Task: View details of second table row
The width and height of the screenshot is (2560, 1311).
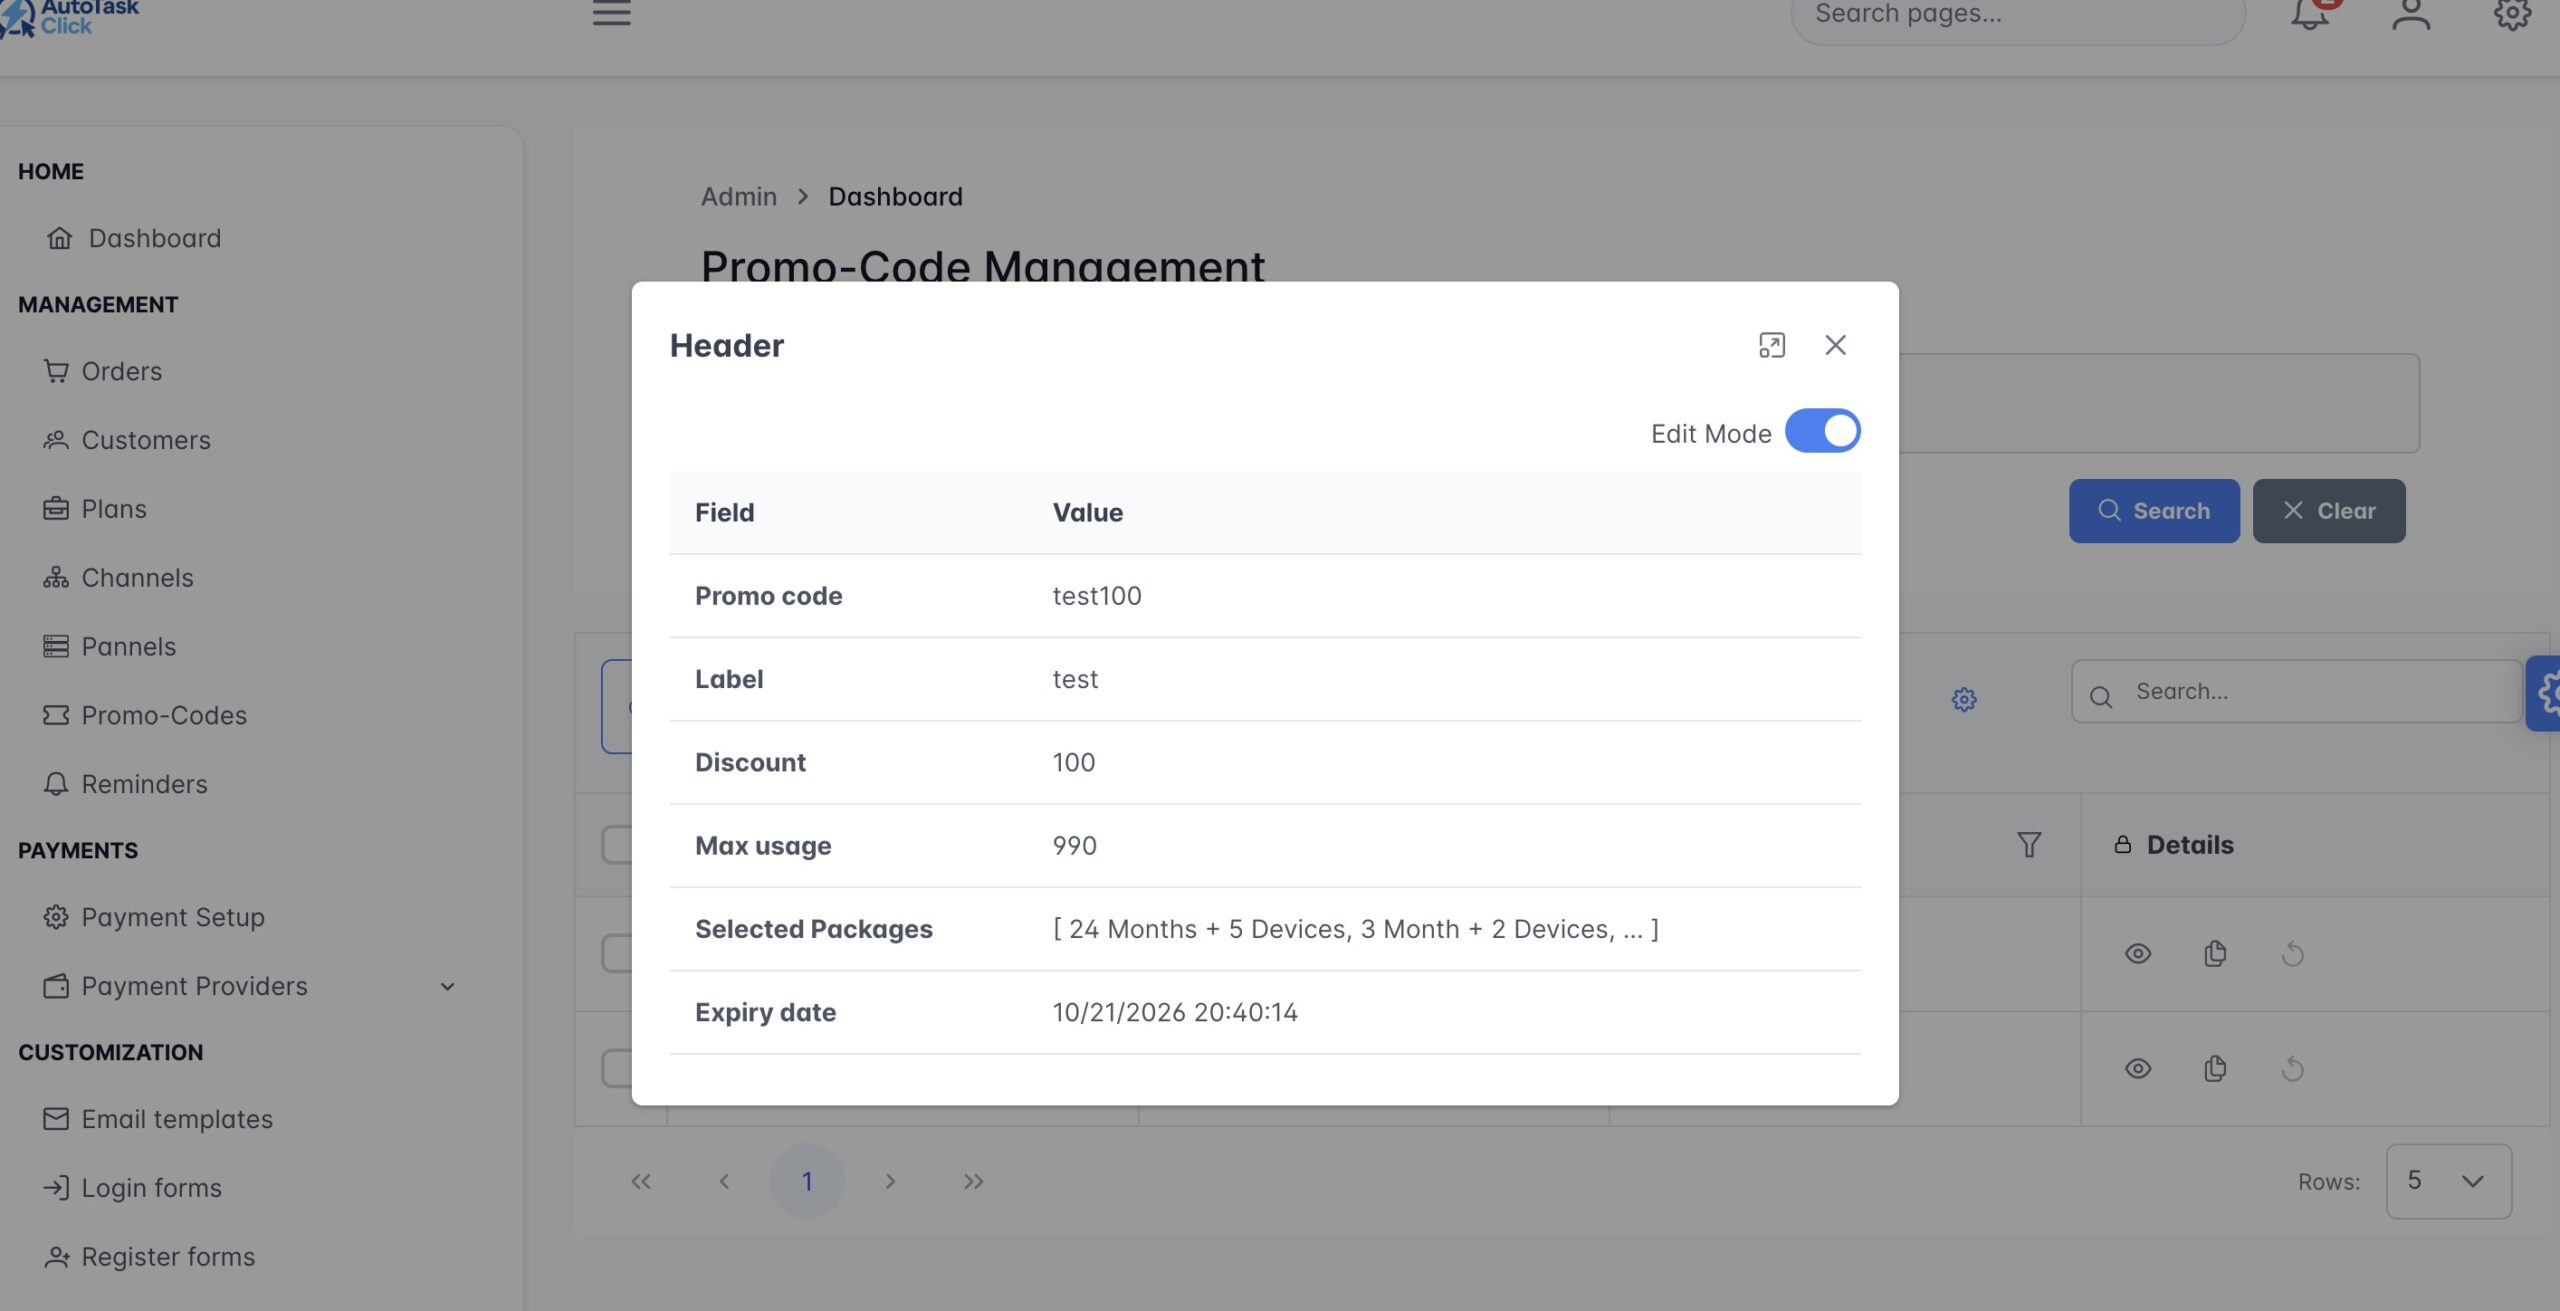Action: 2138,1069
